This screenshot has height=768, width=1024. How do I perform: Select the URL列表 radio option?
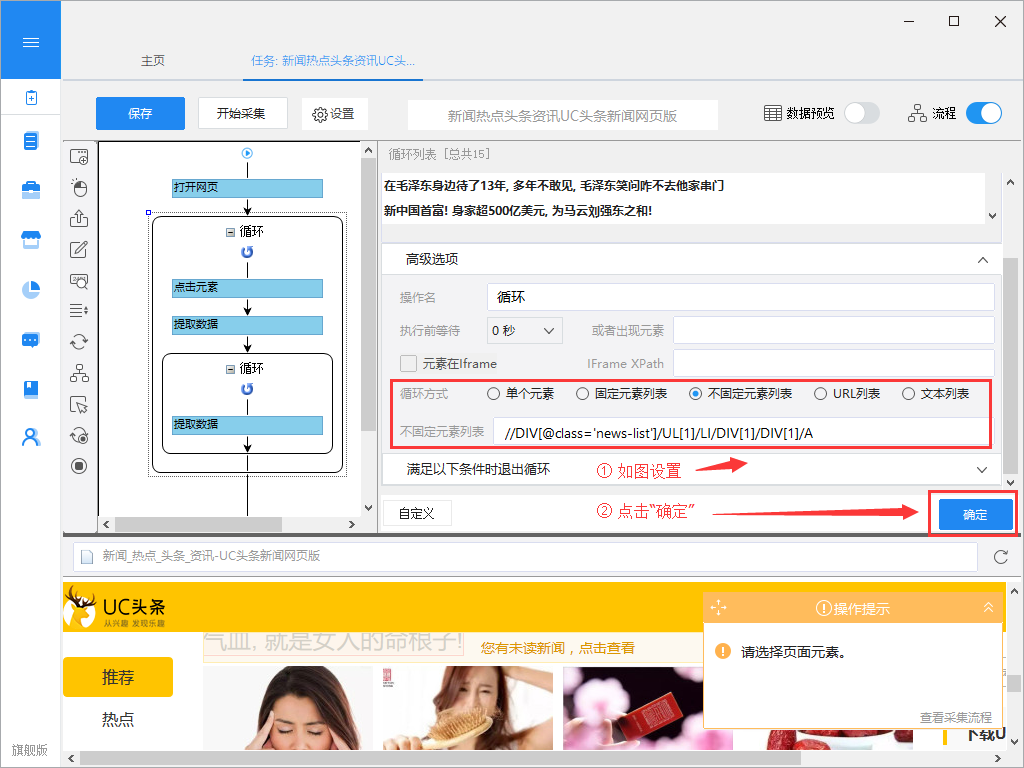pos(820,394)
